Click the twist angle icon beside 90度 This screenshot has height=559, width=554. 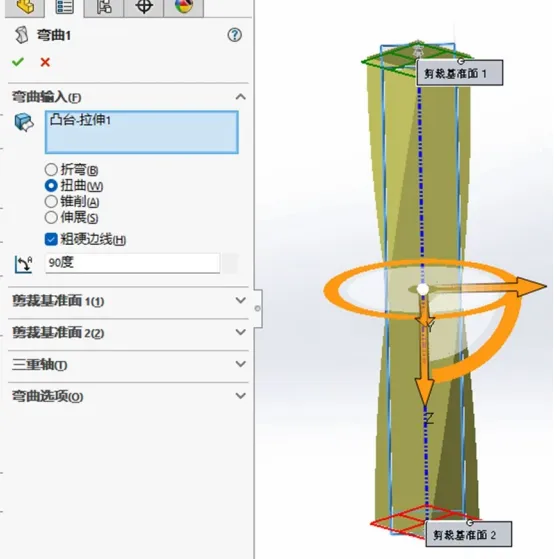point(24,264)
